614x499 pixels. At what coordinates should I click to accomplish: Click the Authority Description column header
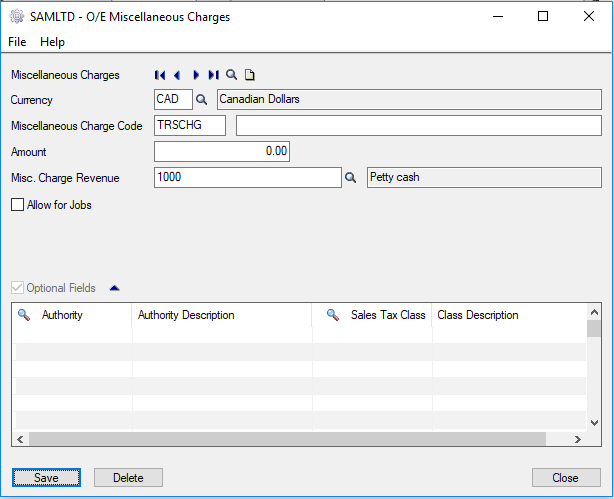tap(222, 315)
